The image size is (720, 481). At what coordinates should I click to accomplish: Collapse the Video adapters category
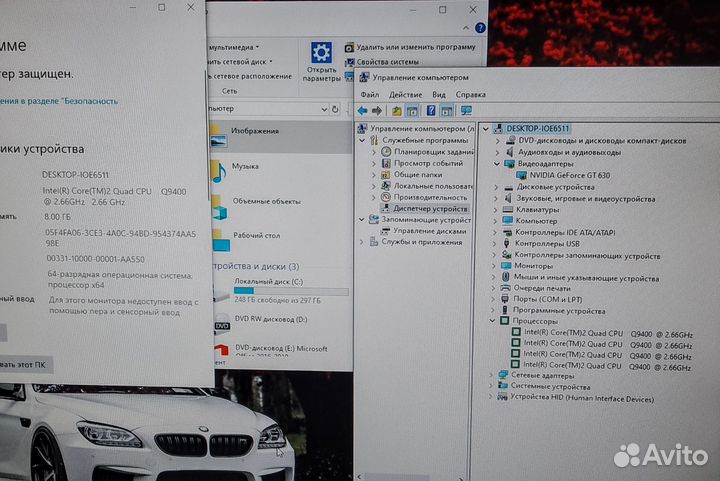point(497,163)
